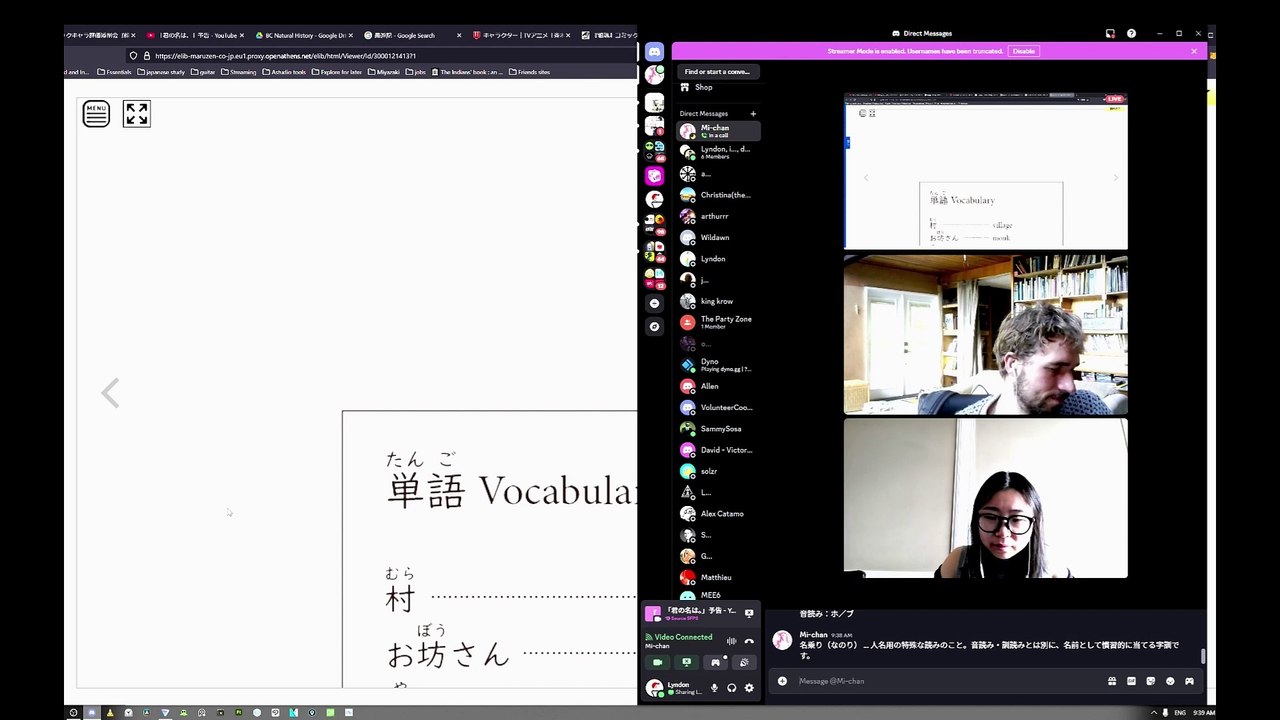
Task: Open the Astudio tools bookmarks folder
Action: tap(285, 72)
